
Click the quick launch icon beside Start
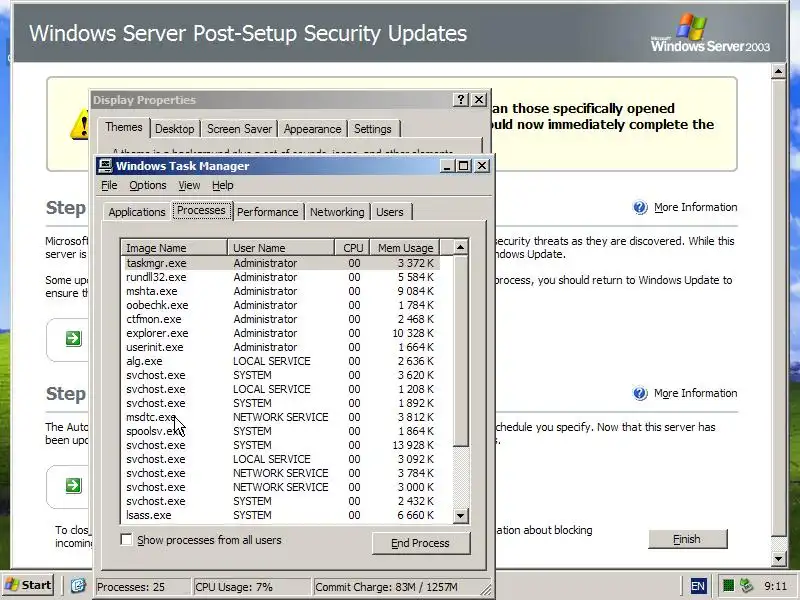[78, 585]
